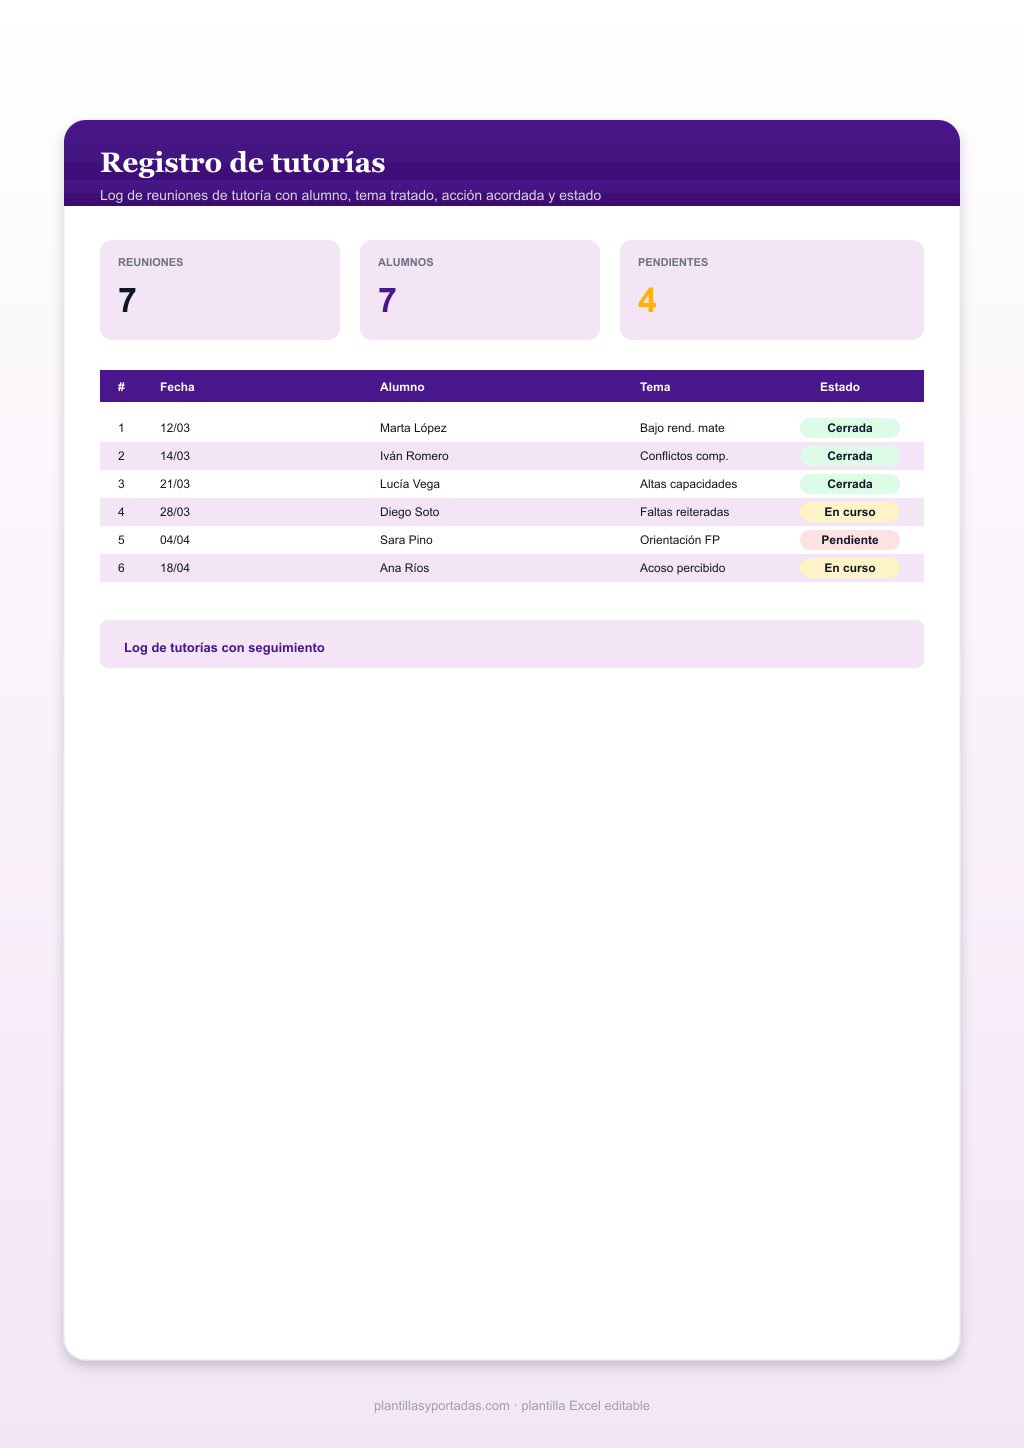
Task: Click the Pendiente badge for Sara Pino
Action: (850, 540)
